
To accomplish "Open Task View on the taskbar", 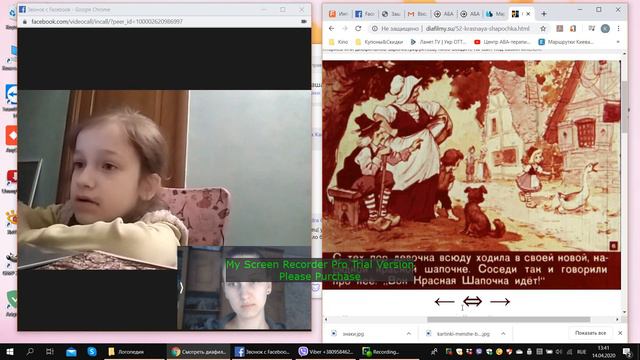I will pos(50,351).
